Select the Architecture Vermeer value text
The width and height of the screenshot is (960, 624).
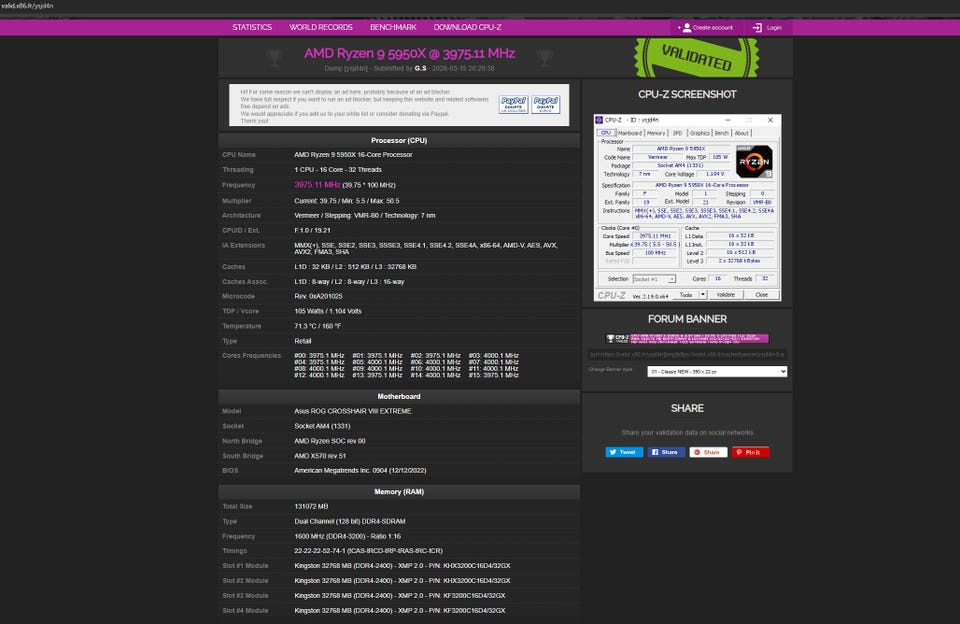tap(365, 216)
